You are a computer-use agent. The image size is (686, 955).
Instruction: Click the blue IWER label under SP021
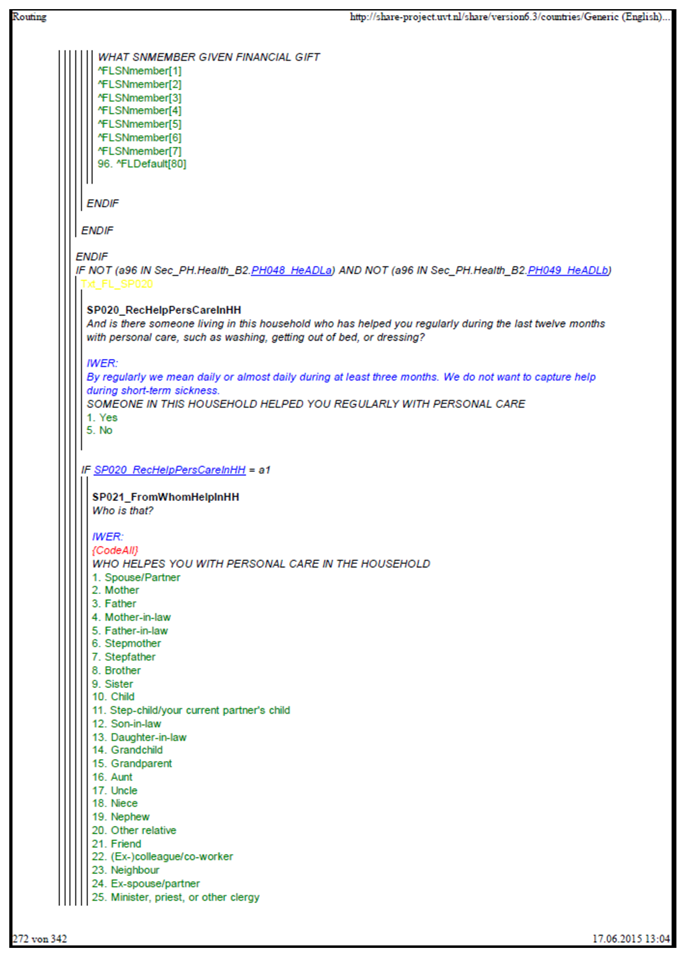click(x=108, y=537)
